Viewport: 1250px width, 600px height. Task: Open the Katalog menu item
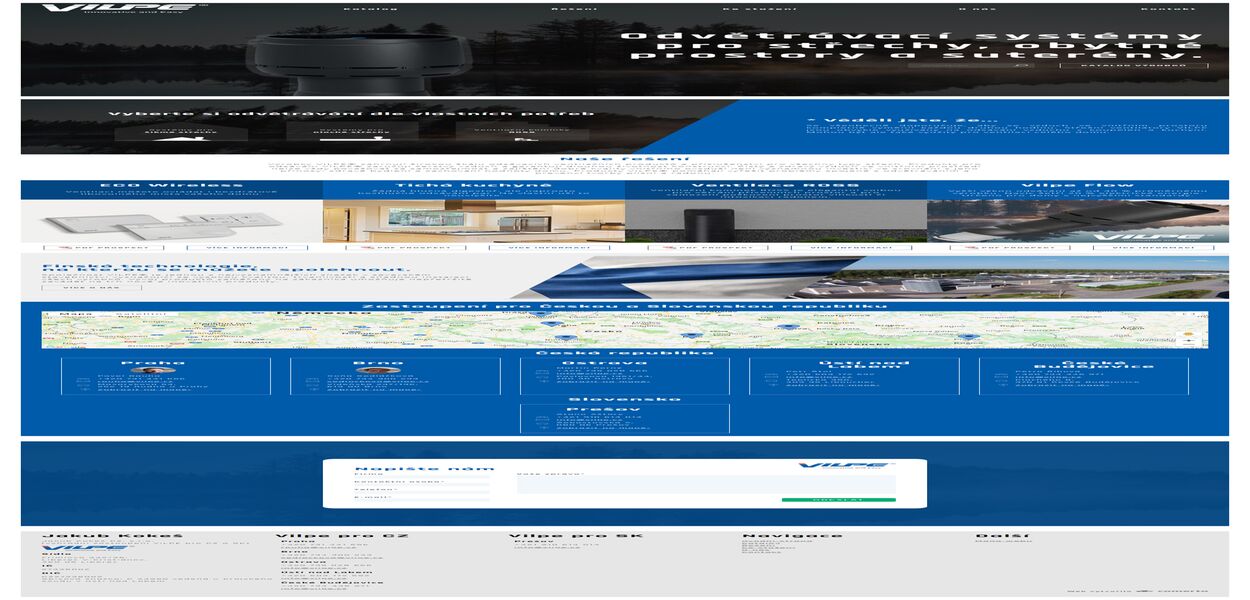click(371, 8)
